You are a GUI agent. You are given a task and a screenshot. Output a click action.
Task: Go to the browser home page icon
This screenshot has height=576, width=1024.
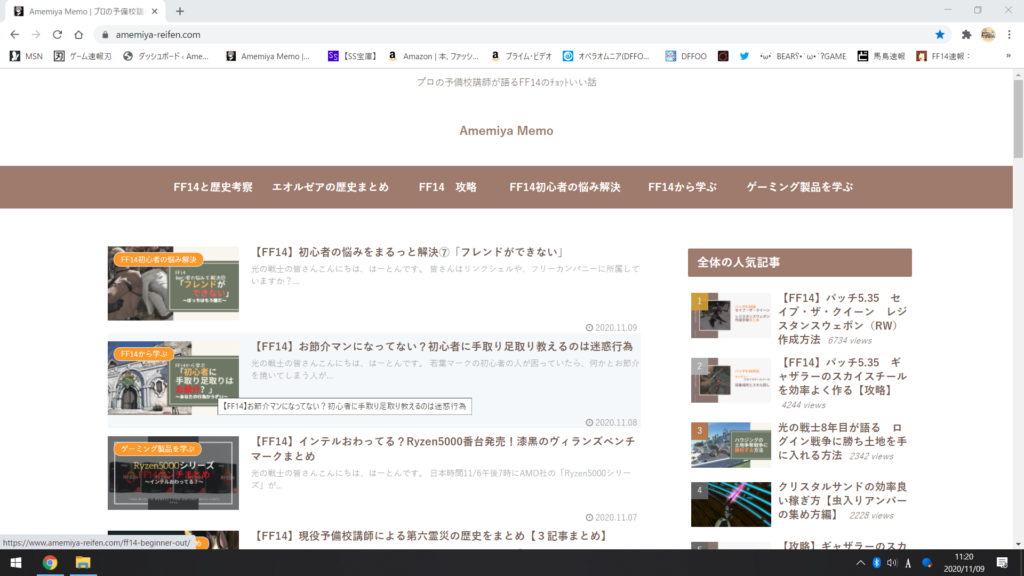tap(78, 34)
